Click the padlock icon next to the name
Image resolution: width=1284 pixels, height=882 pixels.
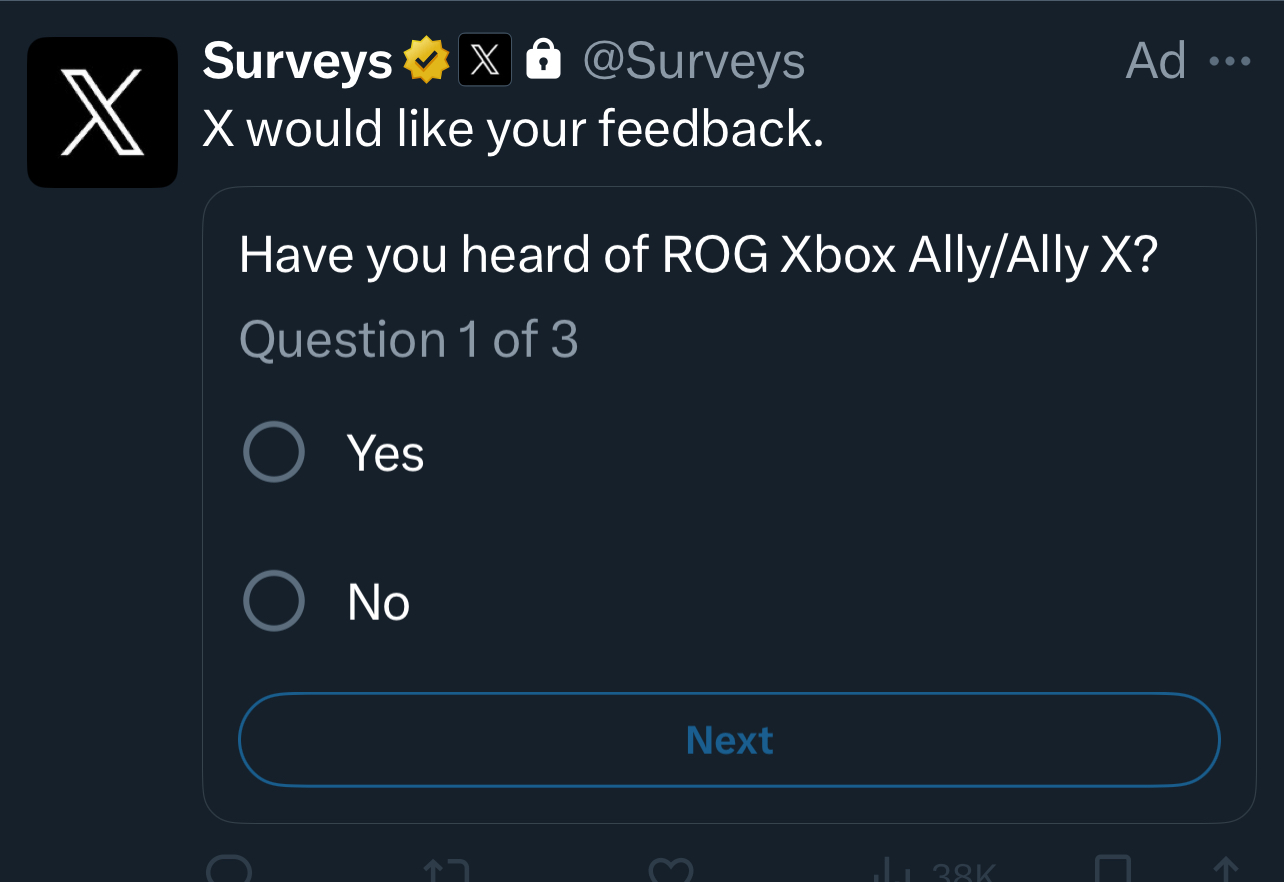pos(543,60)
